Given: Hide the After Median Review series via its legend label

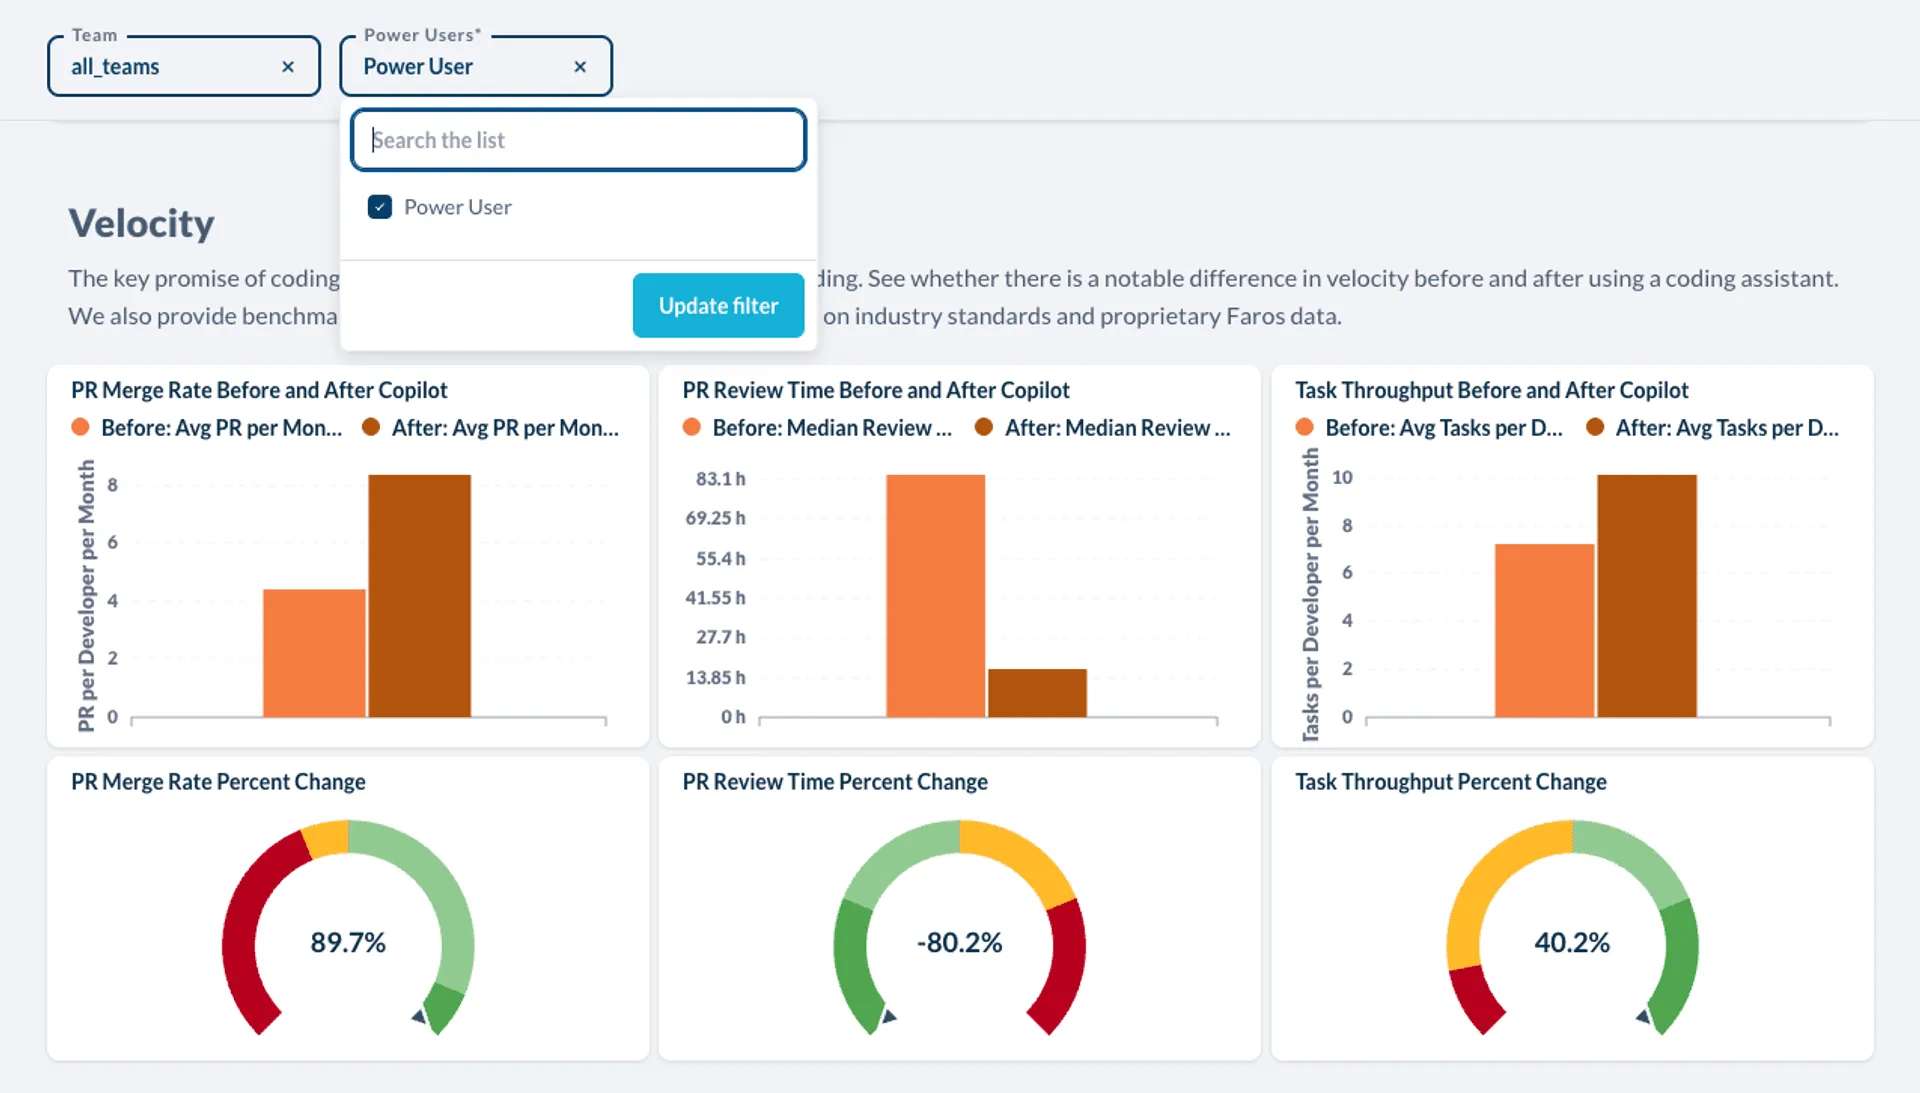Looking at the screenshot, I should click(1118, 427).
